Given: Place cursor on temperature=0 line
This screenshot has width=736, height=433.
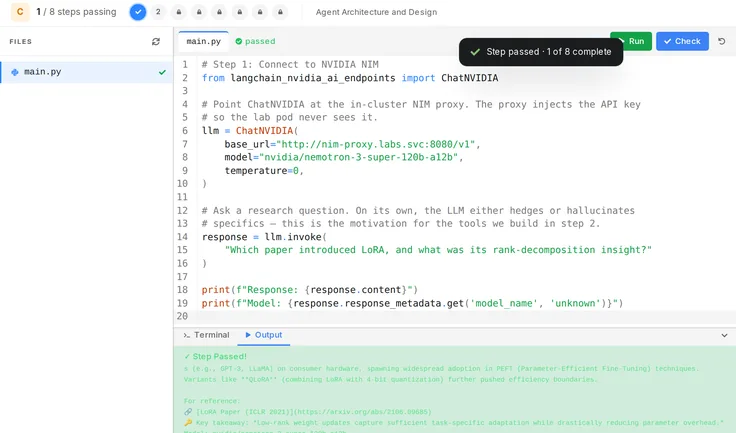Looking at the screenshot, I should coord(264,170).
